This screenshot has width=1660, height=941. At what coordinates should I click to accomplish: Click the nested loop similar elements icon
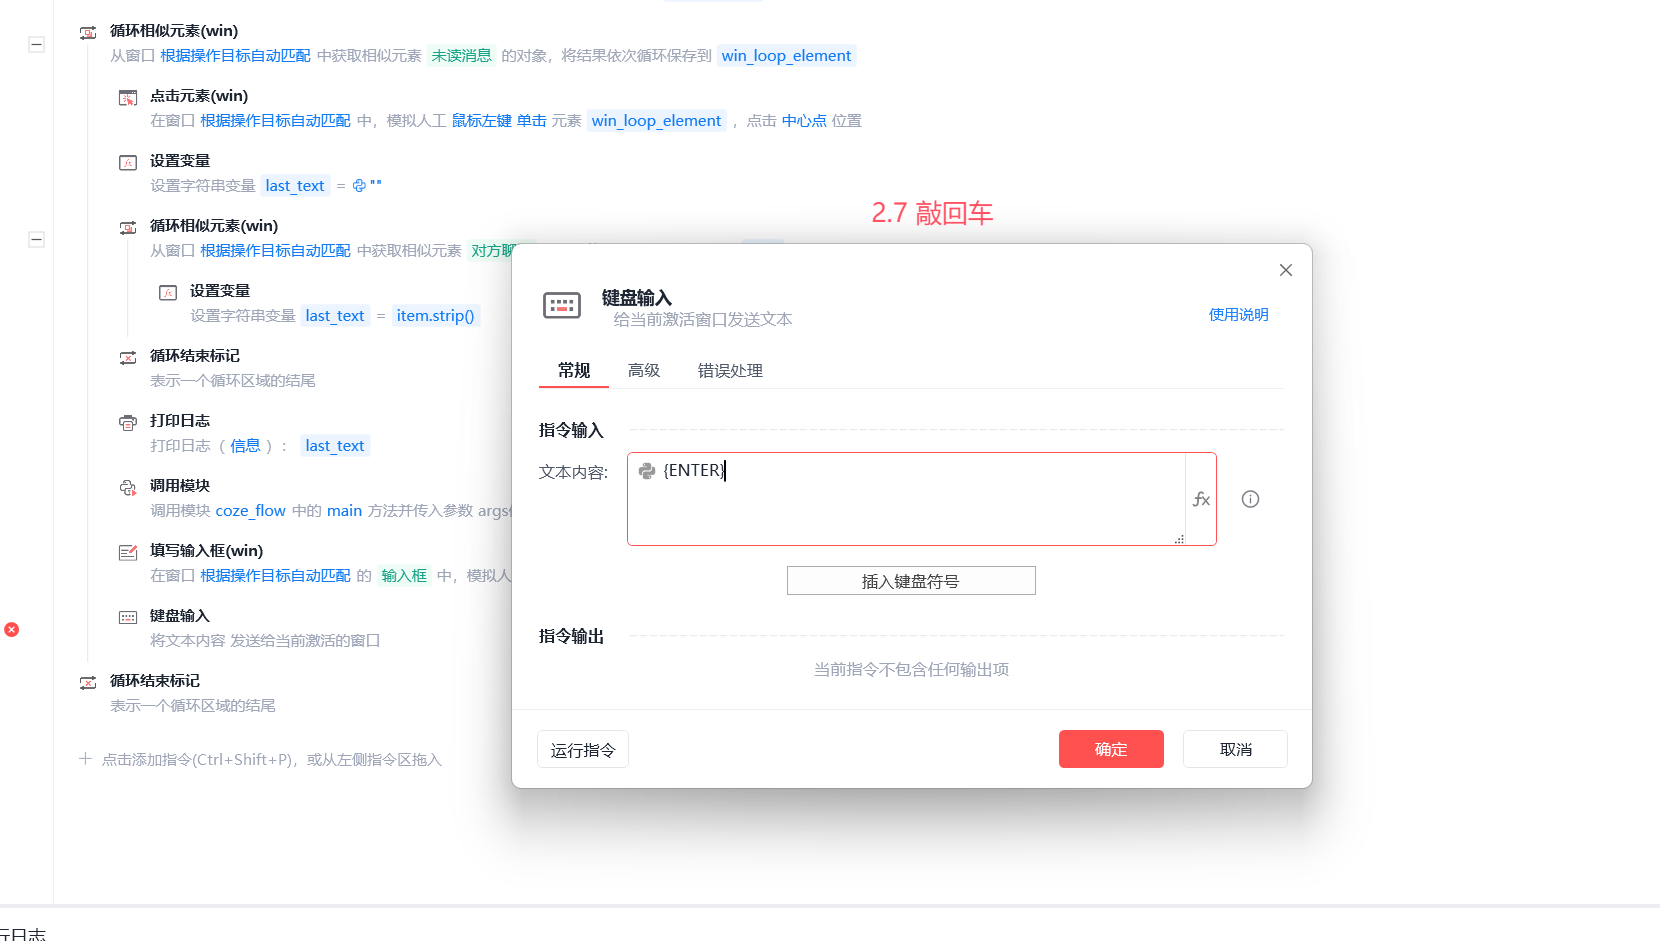click(128, 227)
